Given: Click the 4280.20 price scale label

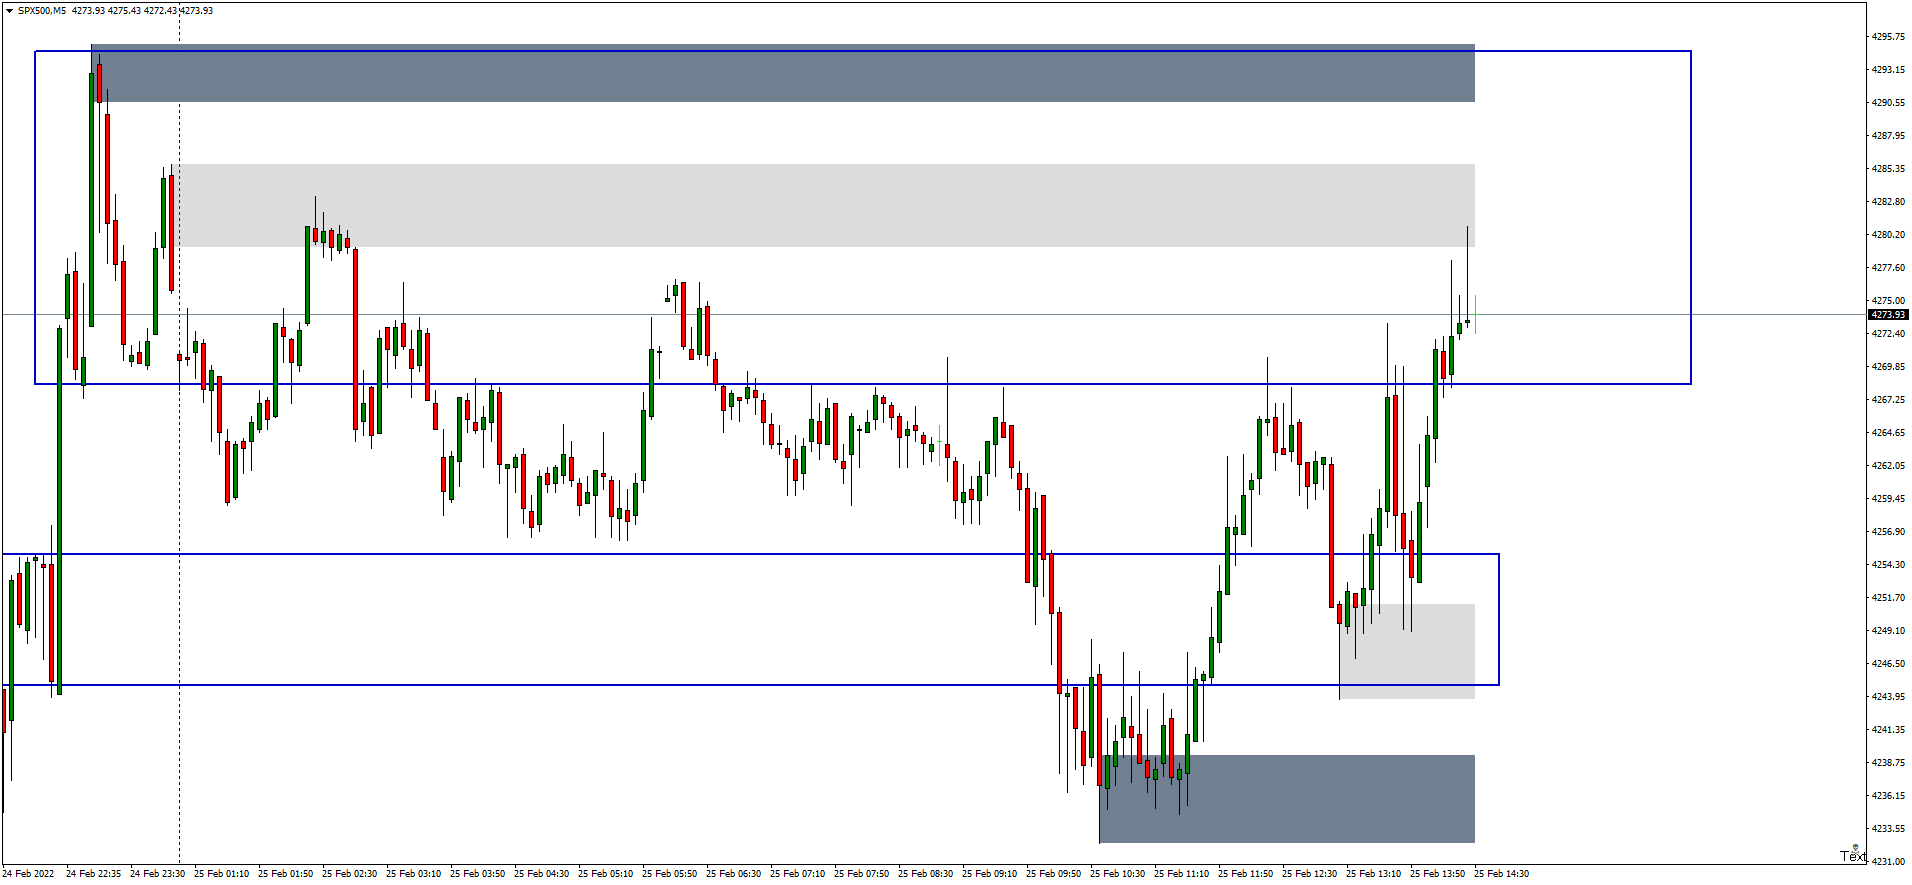Looking at the screenshot, I should [1888, 235].
